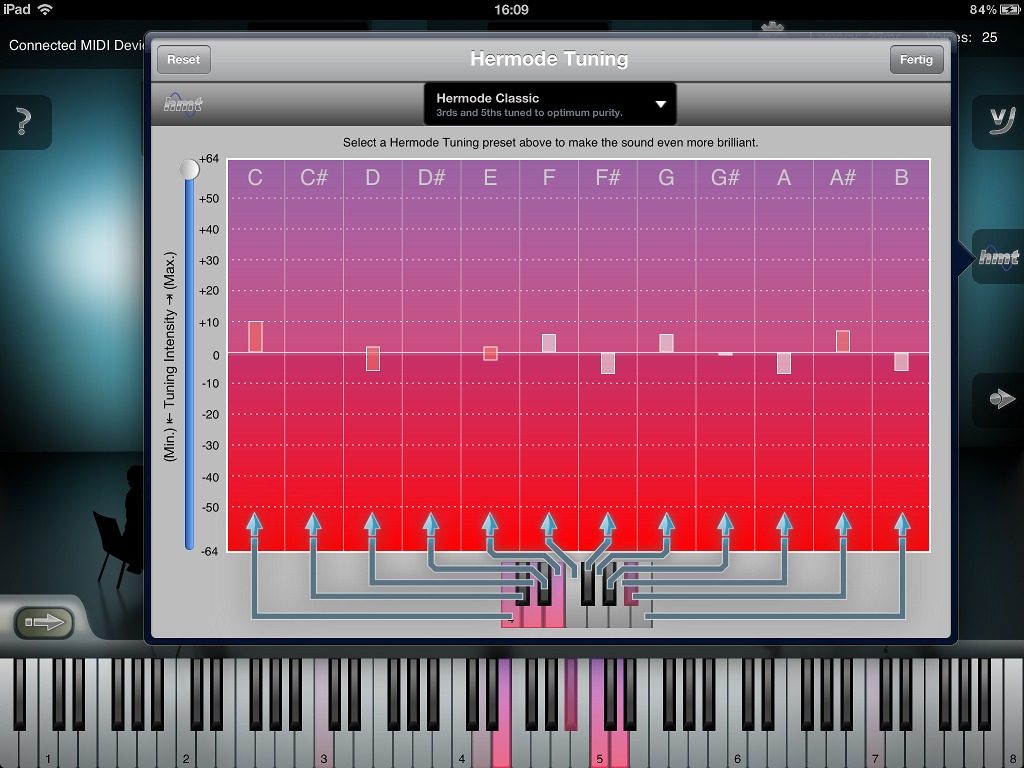Select the A# note tuning bar
Image resolution: width=1024 pixels, height=768 pixels.
(x=843, y=341)
